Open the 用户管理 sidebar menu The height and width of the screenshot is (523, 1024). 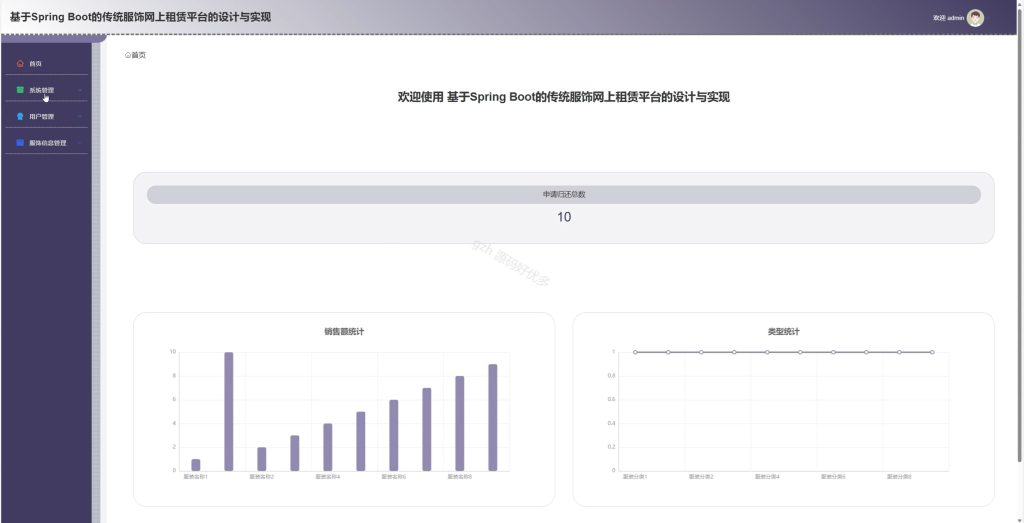click(x=46, y=116)
